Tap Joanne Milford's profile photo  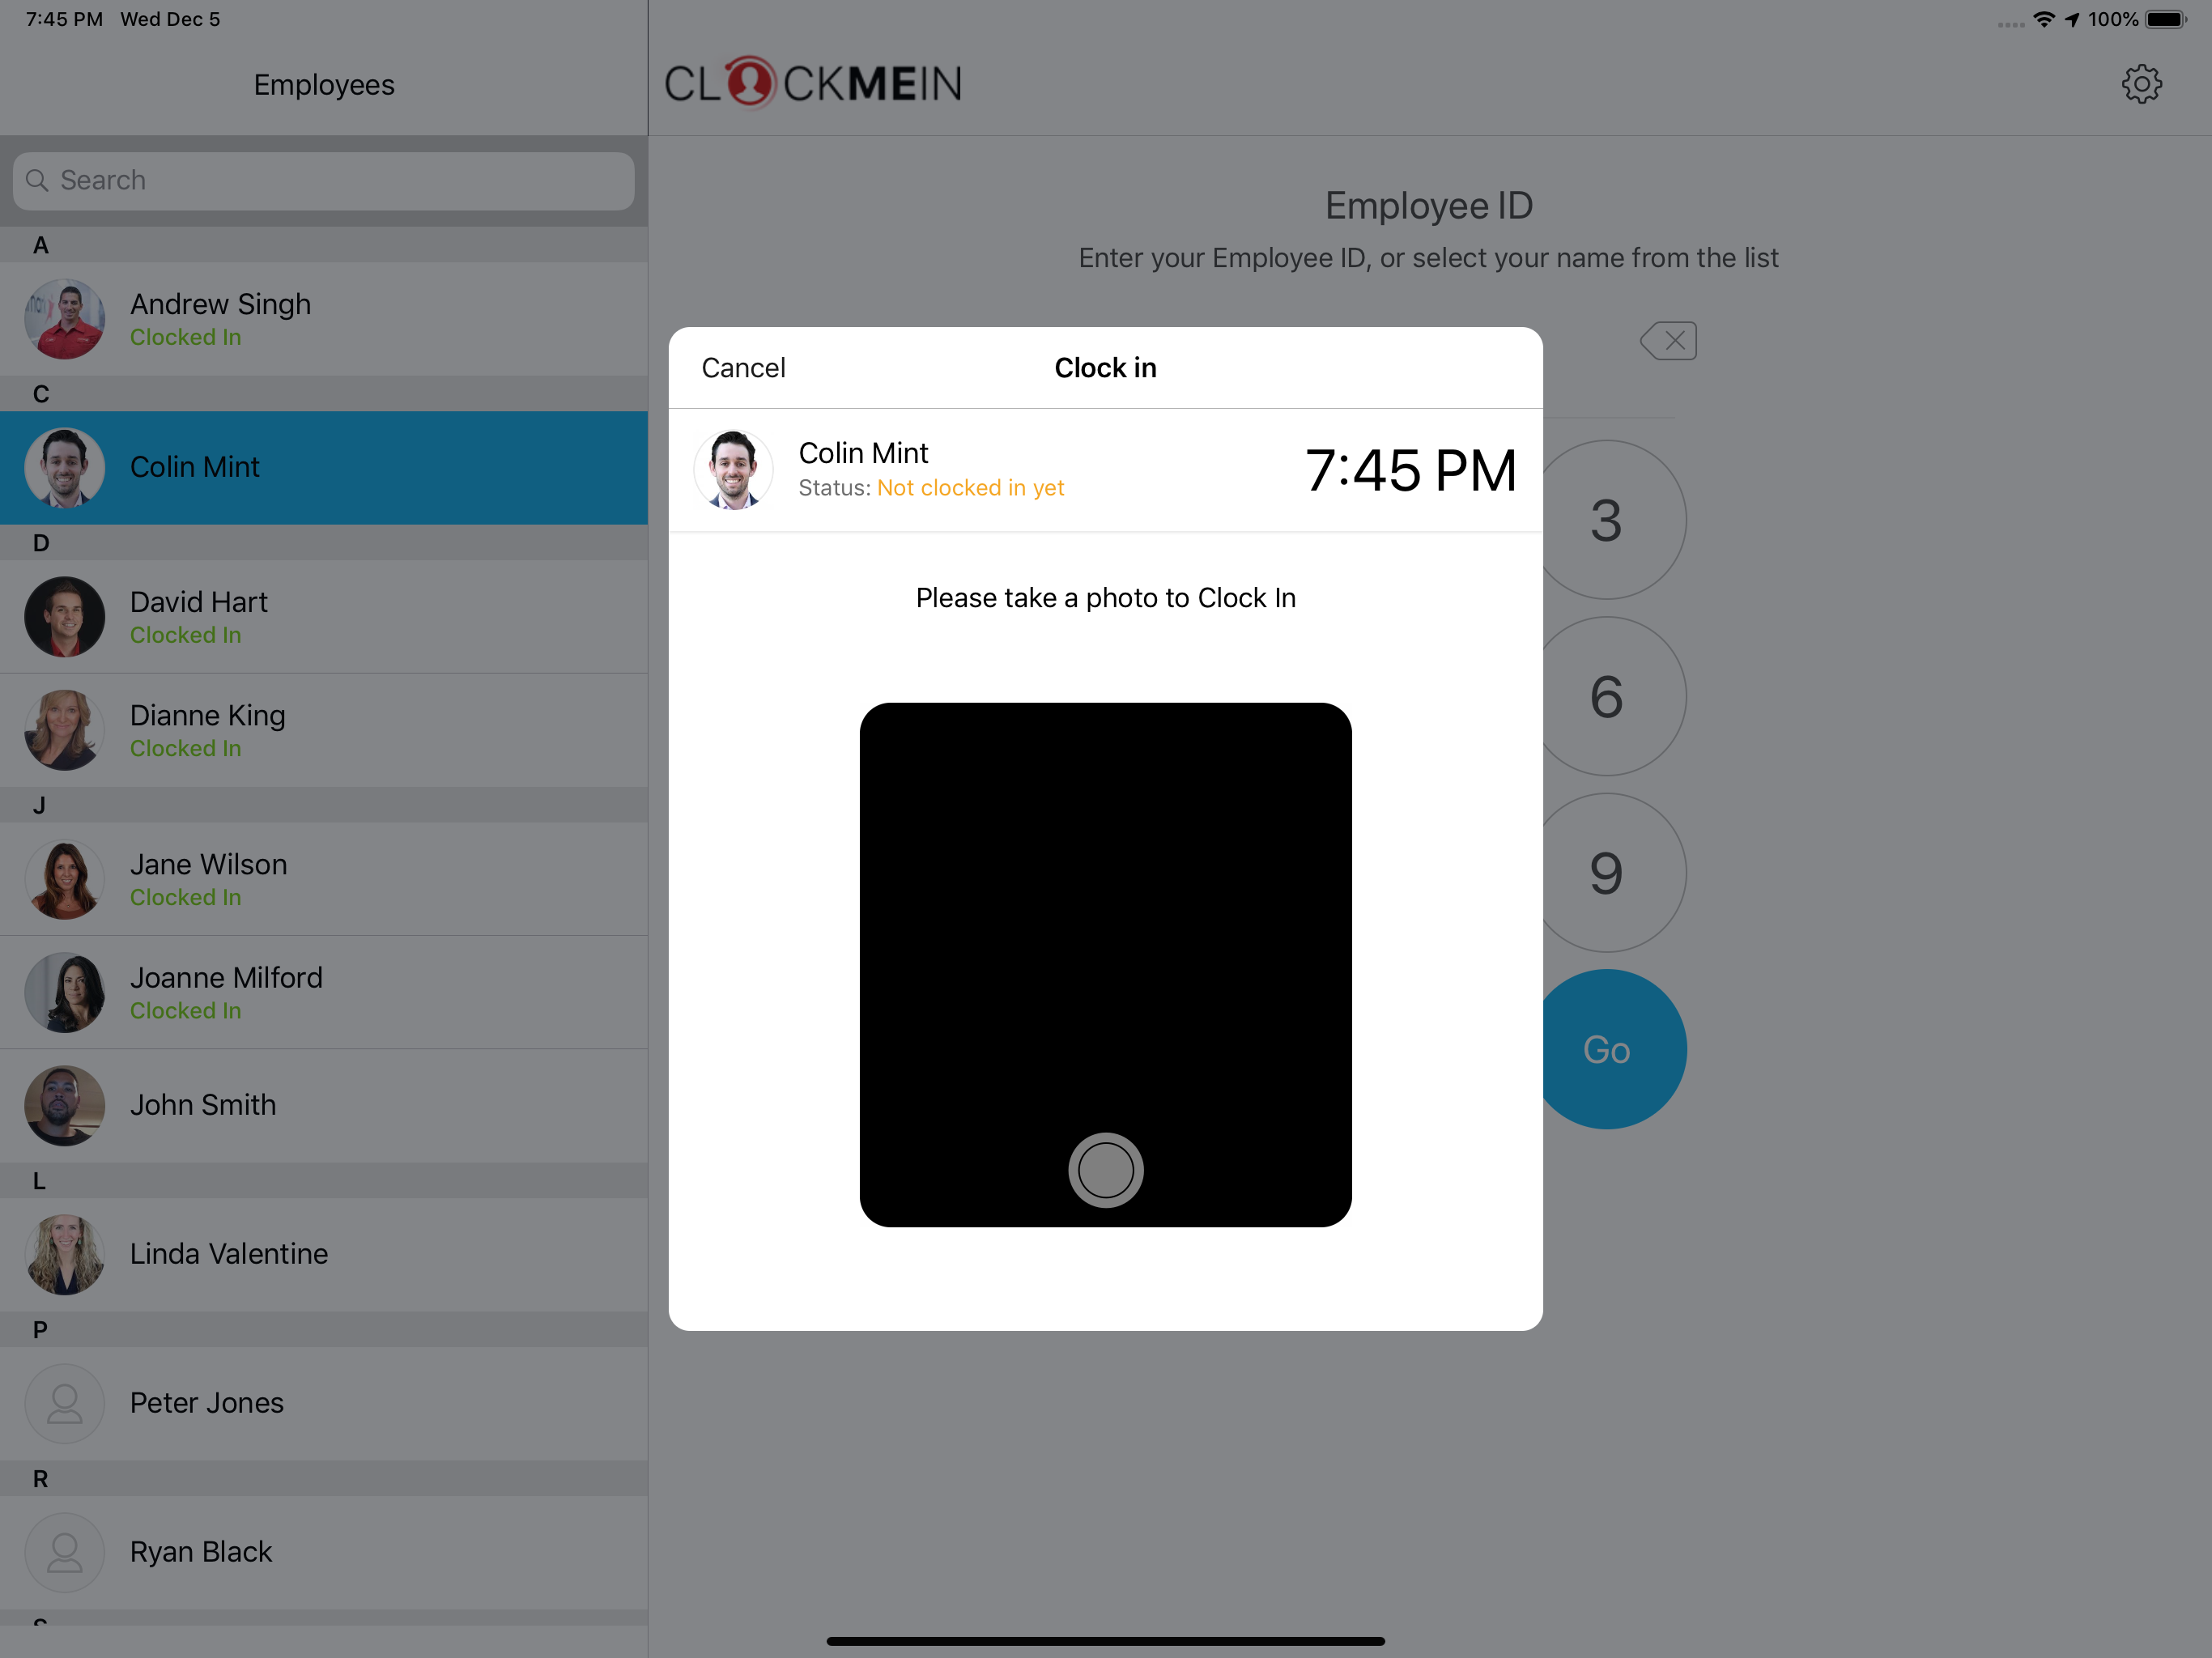[65, 992]
